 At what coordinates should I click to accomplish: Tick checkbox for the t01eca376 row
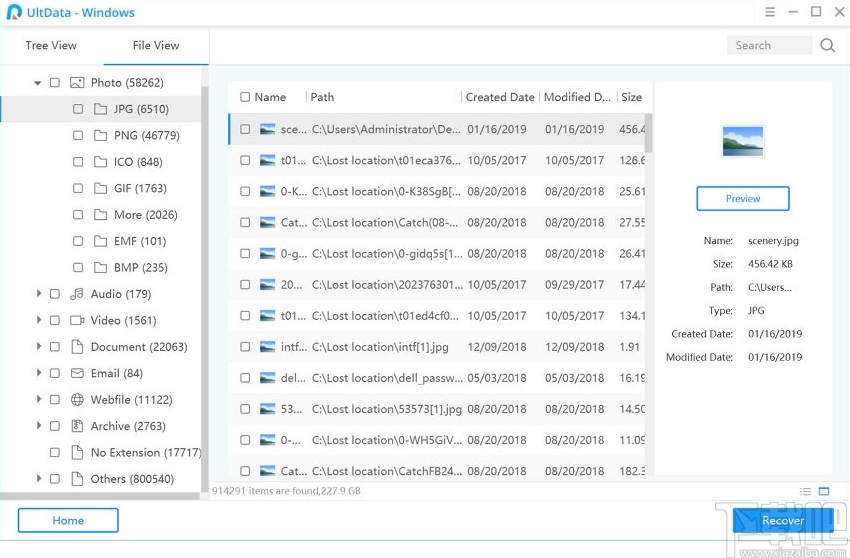(x=245, y=161)
